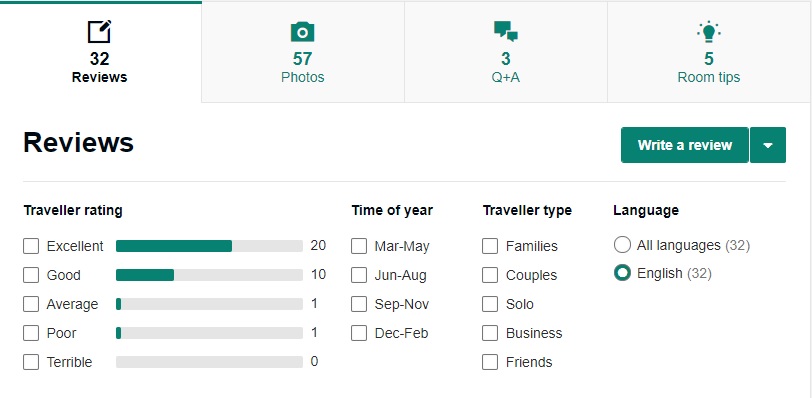Select the English language radio button
The height and width of the screenshot is (398, 812).
click(622, 273)
